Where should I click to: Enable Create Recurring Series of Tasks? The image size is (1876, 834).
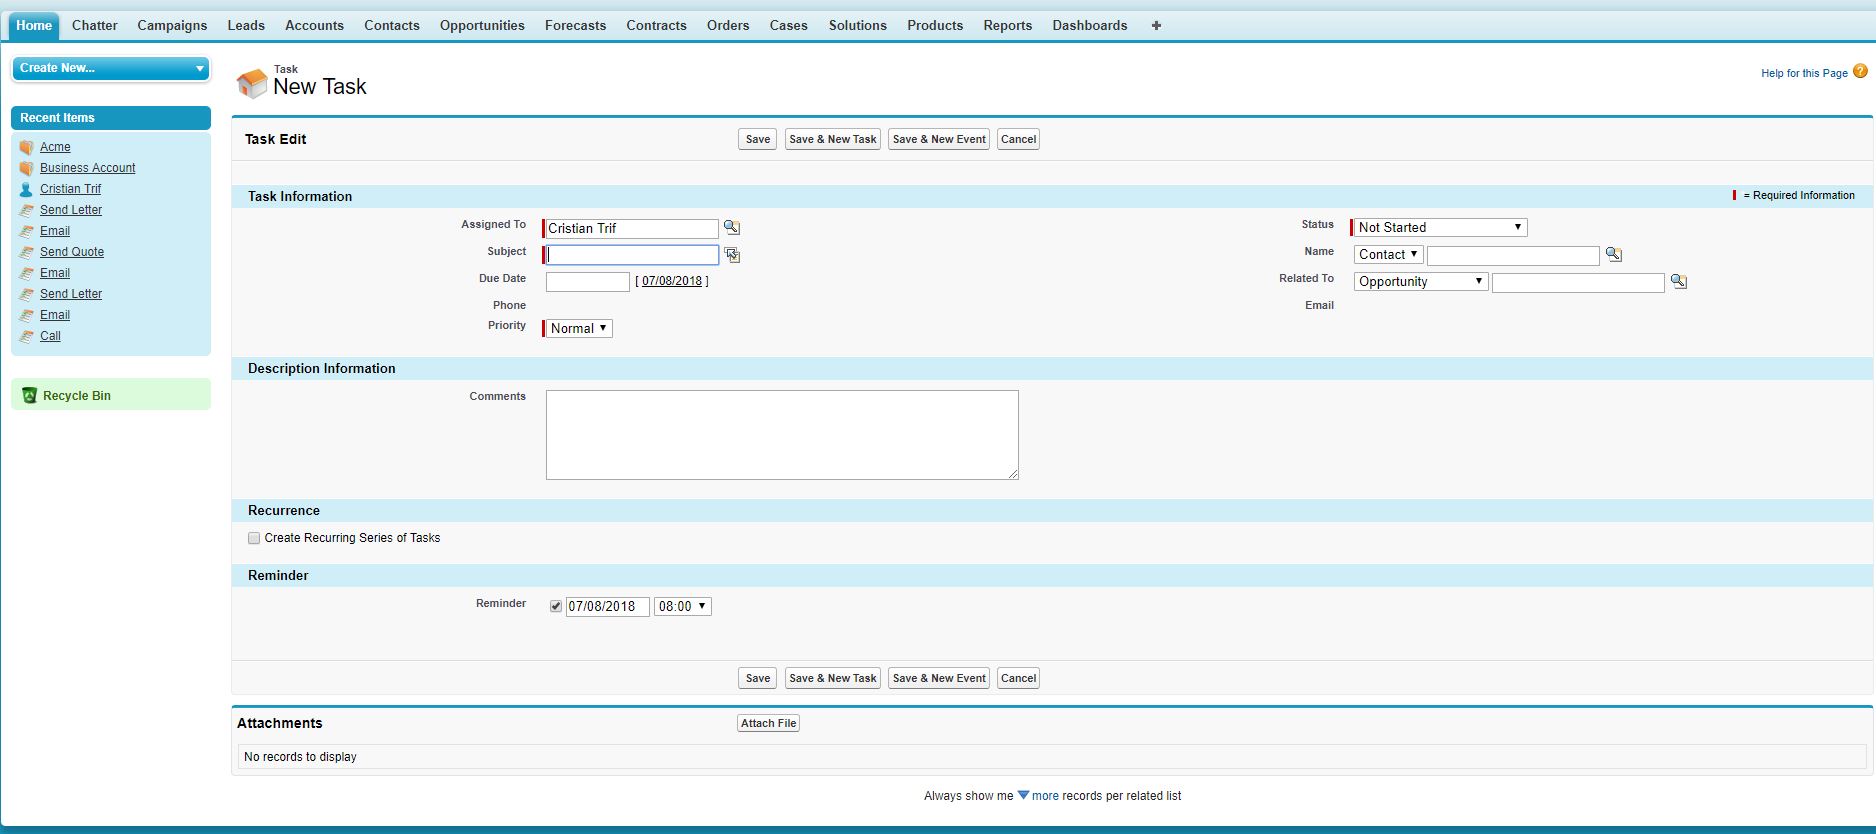pos(254,538)
